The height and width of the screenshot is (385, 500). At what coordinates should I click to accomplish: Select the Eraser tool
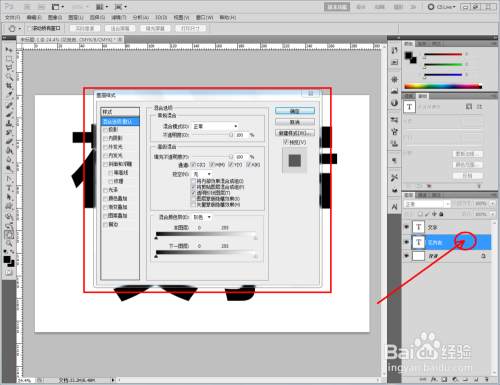(x=9, y=142)
